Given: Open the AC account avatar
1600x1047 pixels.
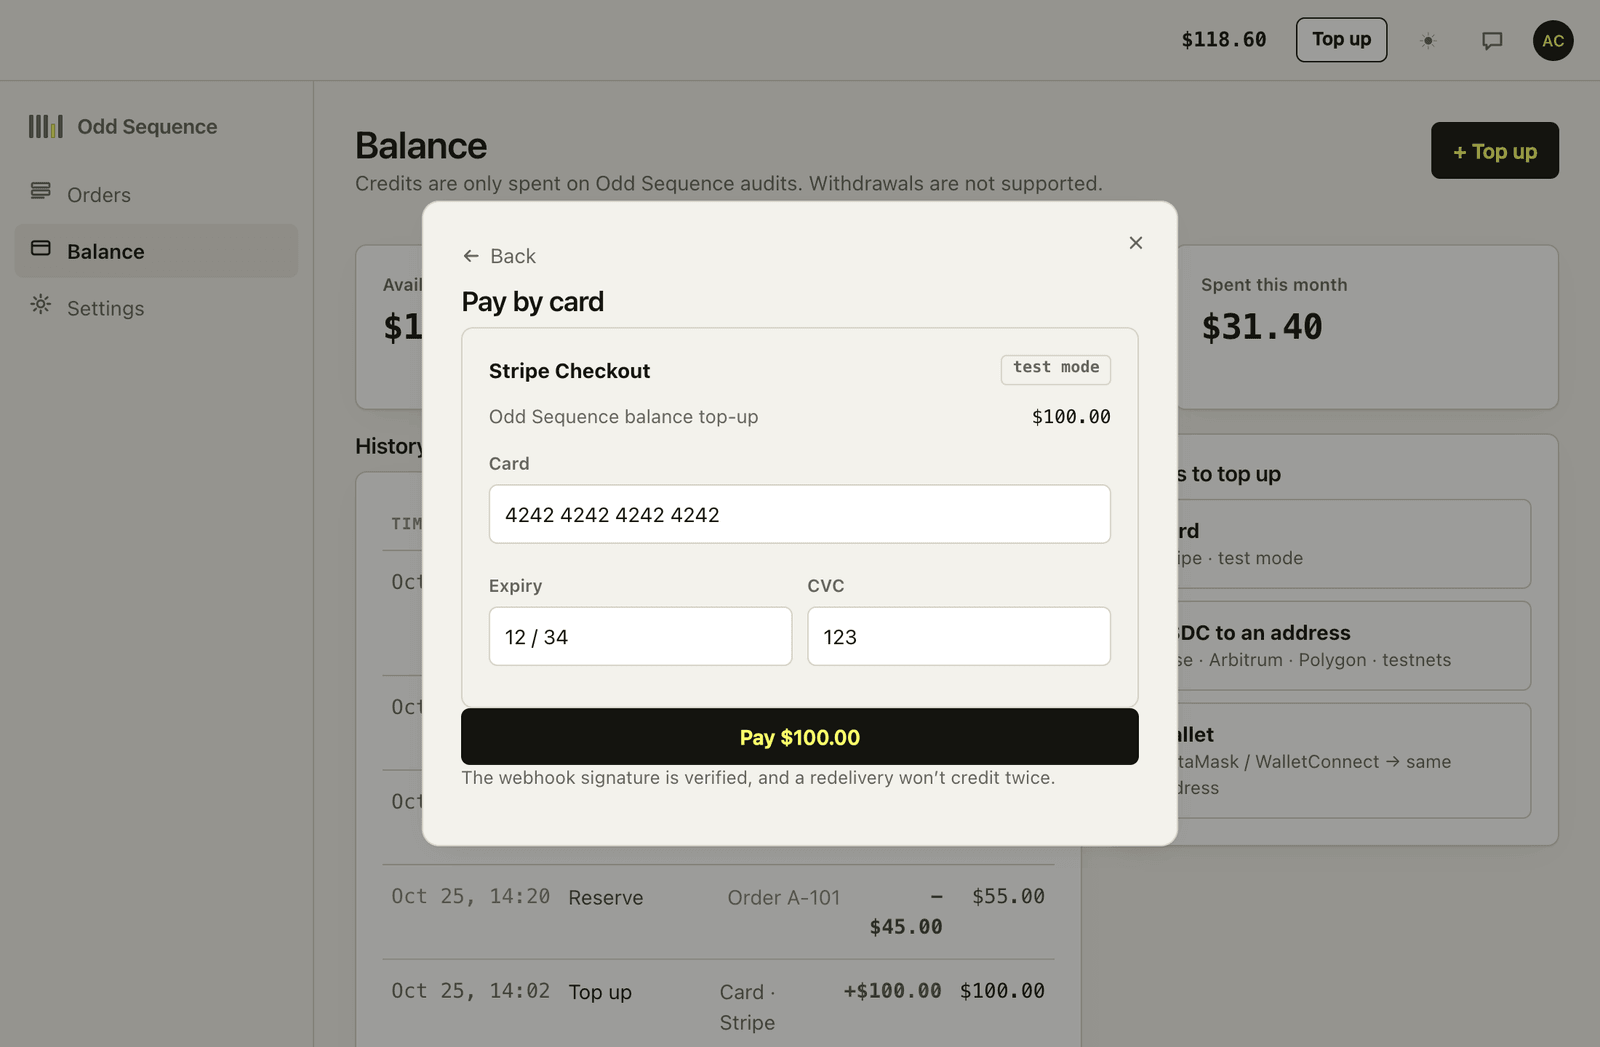Looking at the screenshot, I should click(x=1553, y=41).
